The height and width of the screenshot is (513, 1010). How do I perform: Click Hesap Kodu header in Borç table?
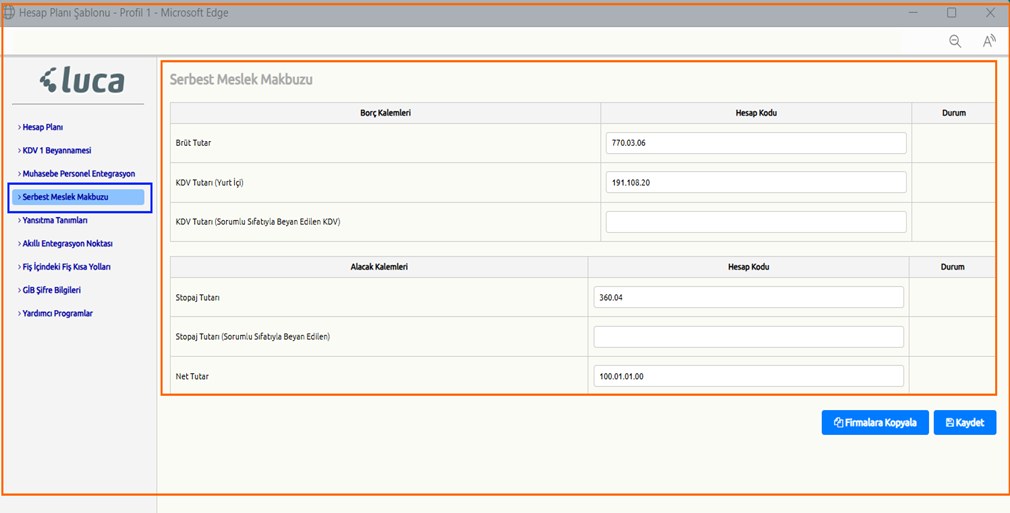[756, 113]
